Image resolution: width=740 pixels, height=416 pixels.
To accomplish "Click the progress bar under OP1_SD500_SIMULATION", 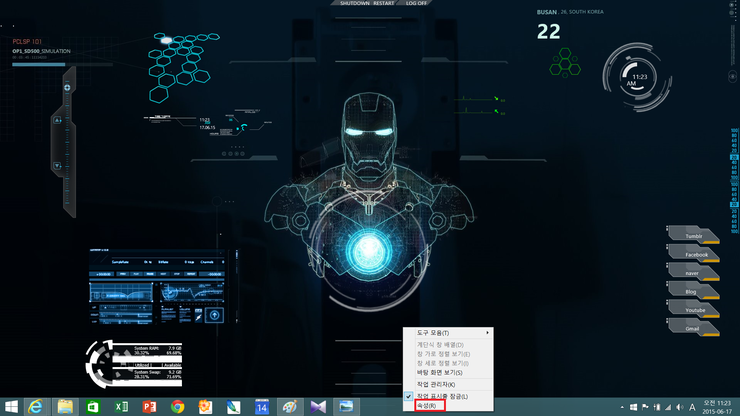I will pos(62,64).
